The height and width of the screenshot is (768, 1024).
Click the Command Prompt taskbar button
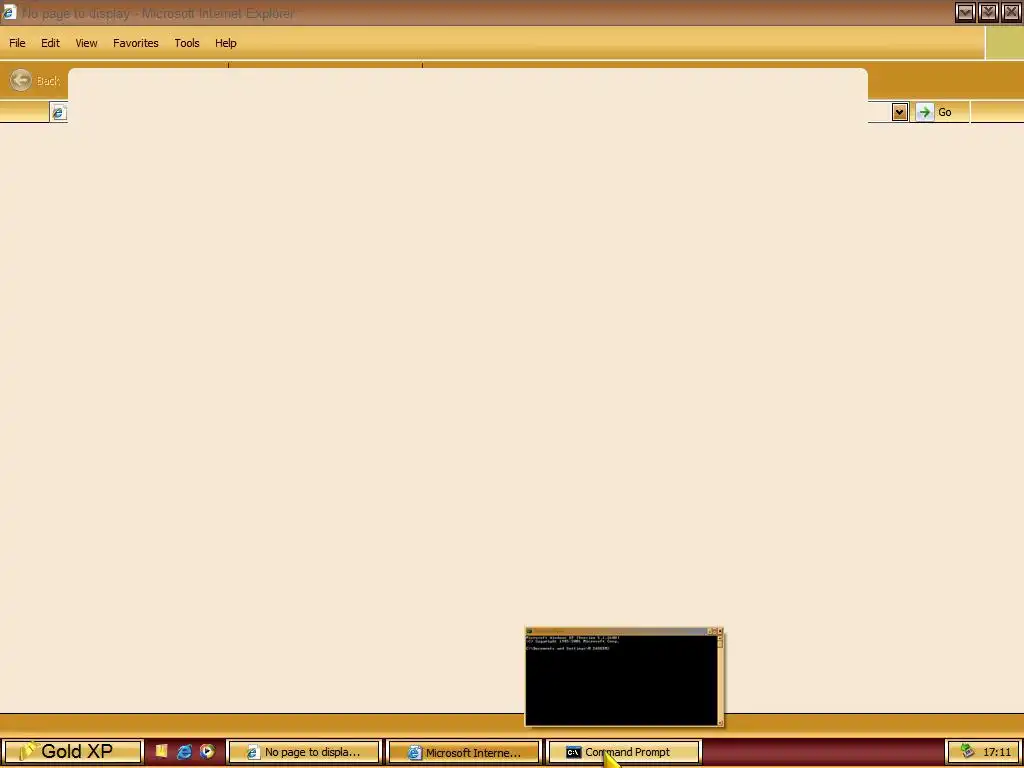(x=624, y=752)
